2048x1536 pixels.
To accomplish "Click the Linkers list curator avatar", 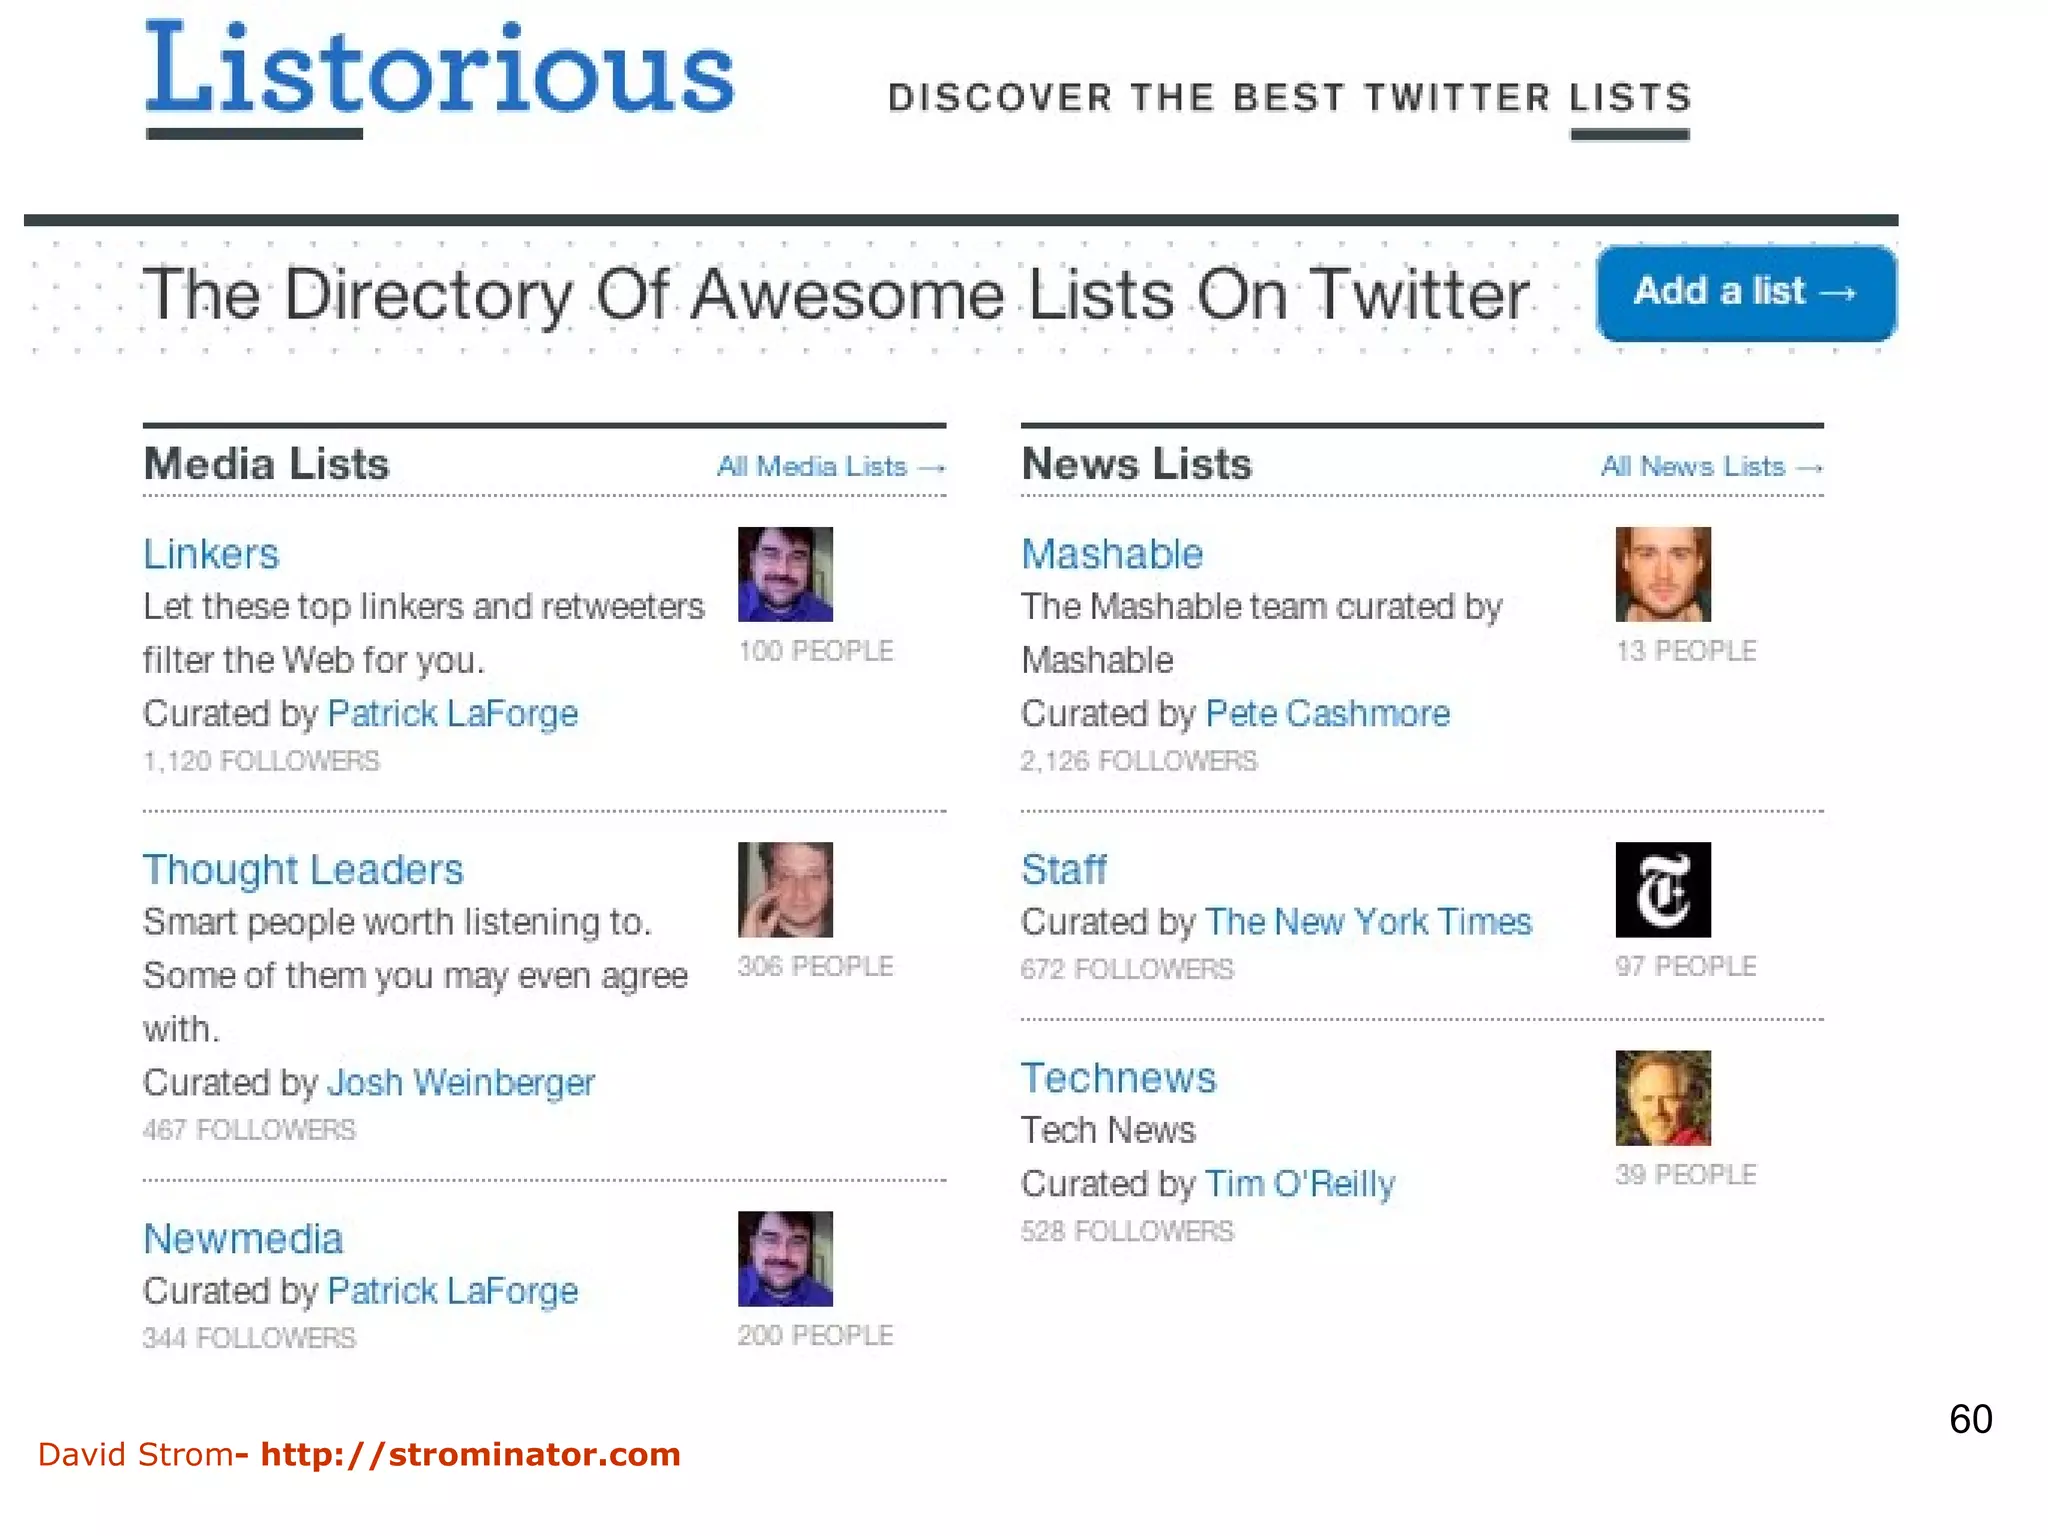I will click(785, 574).
